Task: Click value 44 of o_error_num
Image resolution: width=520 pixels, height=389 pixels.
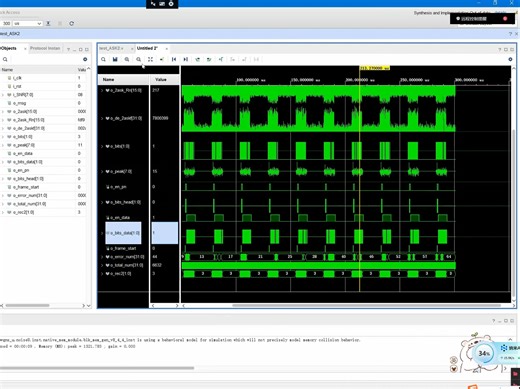Action: [155, 257]
